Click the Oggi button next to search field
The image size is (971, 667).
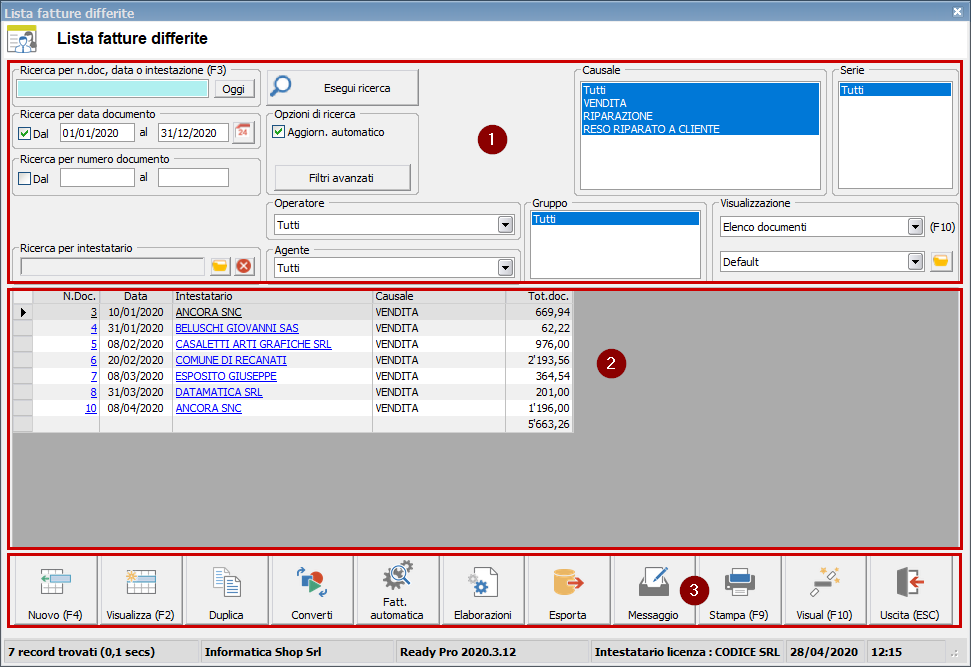[x=232, y=90]
